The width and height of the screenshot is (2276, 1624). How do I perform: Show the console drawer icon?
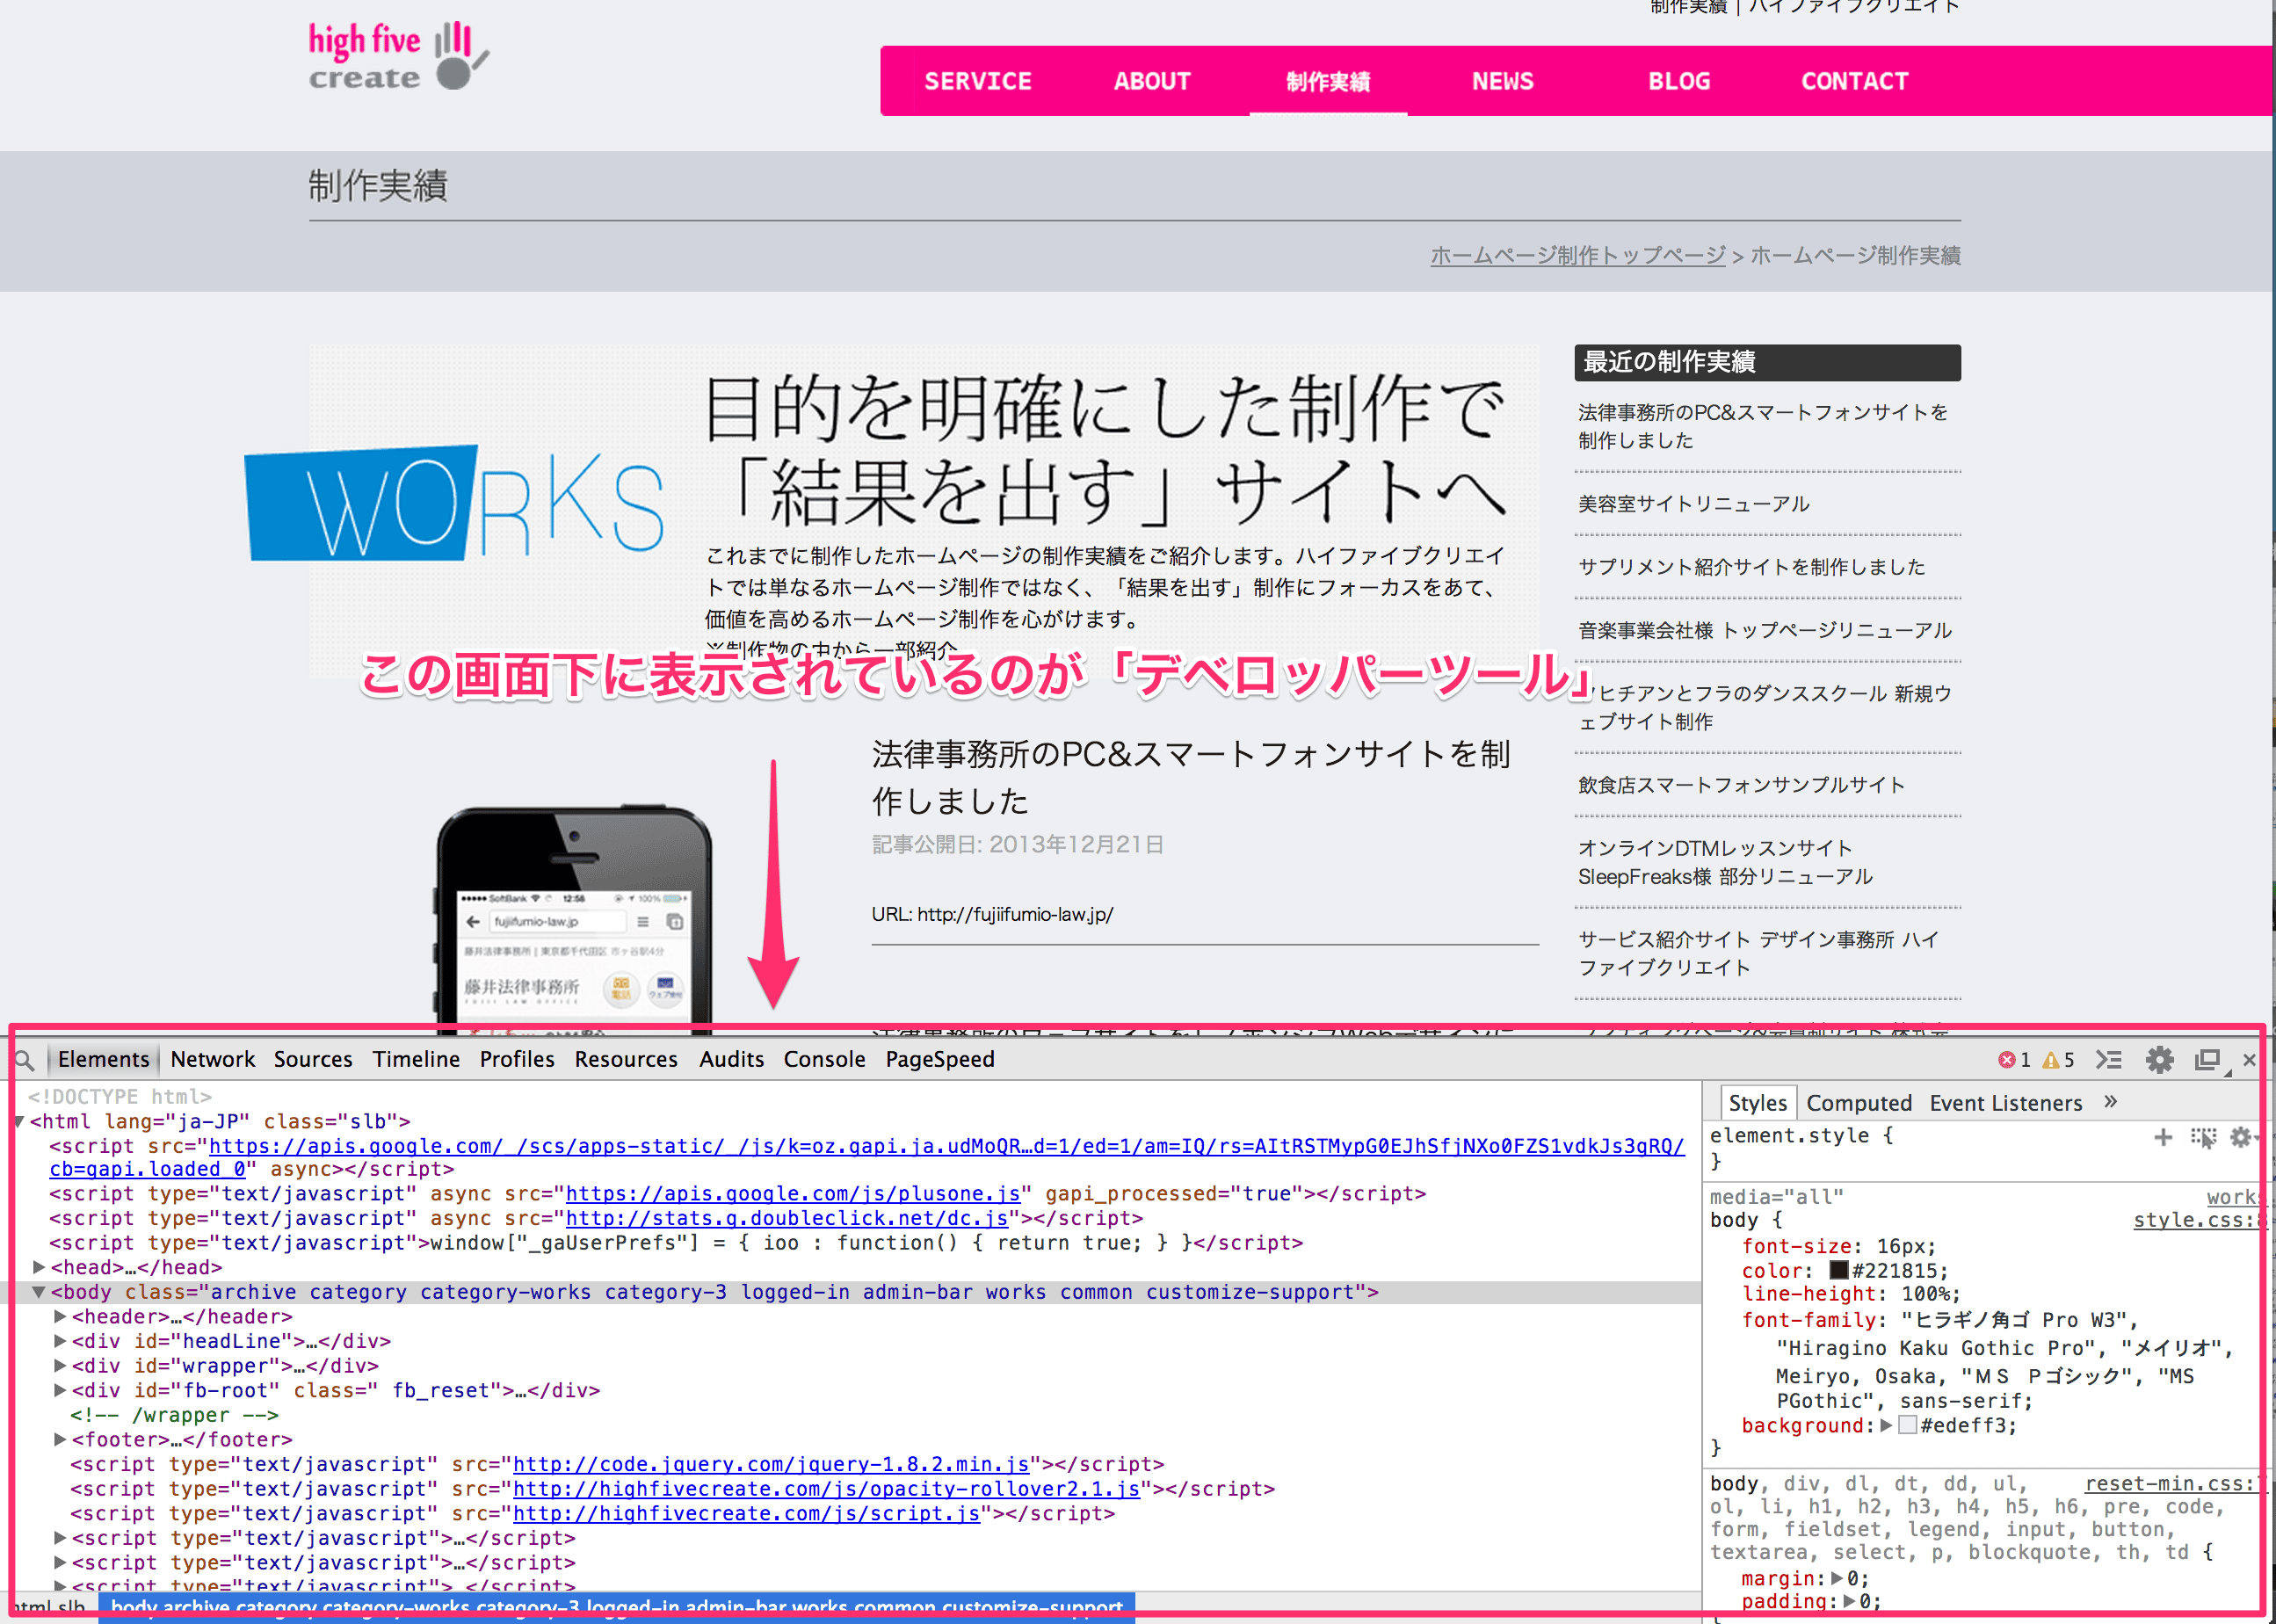(x=2109, y=1060)
